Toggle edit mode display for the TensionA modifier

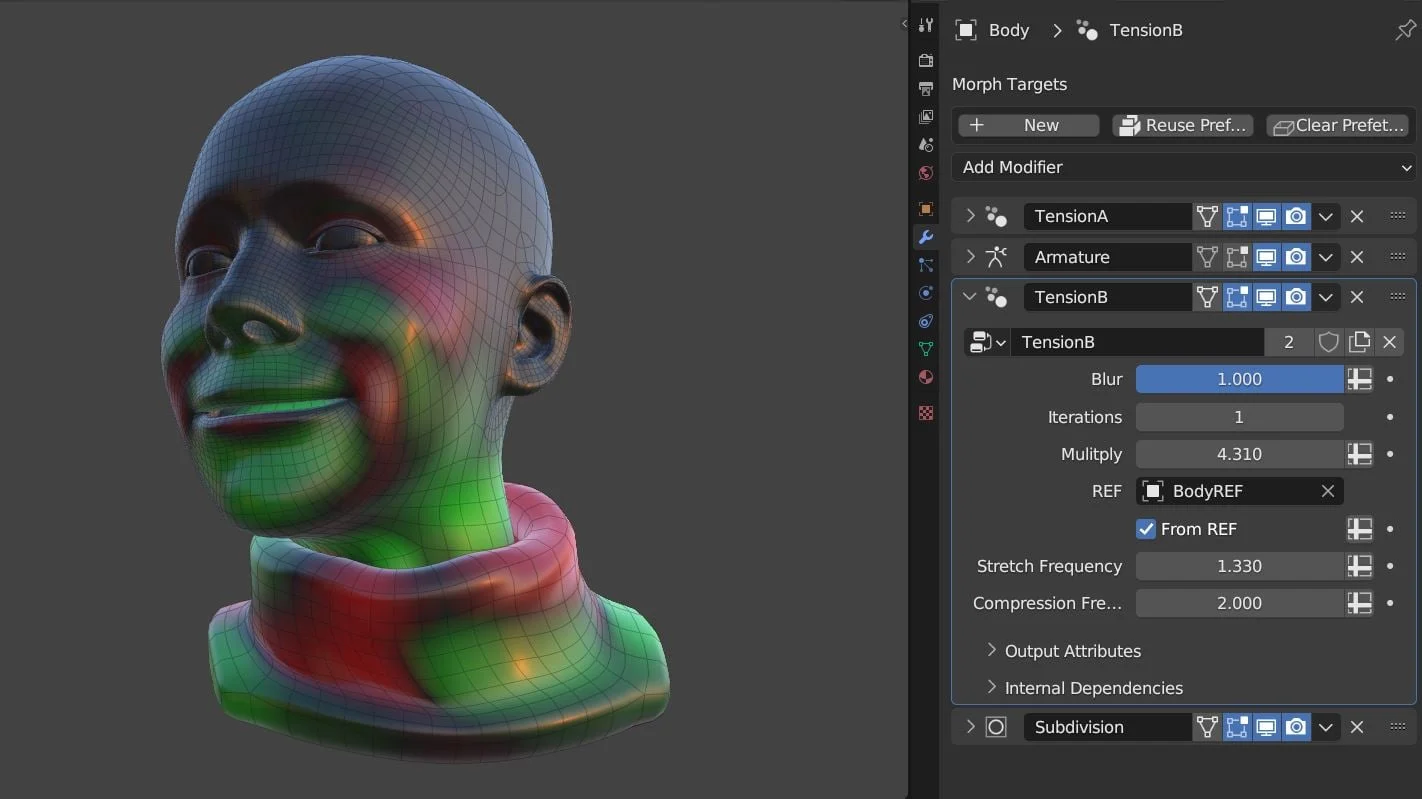click(x=1237, y=216)
